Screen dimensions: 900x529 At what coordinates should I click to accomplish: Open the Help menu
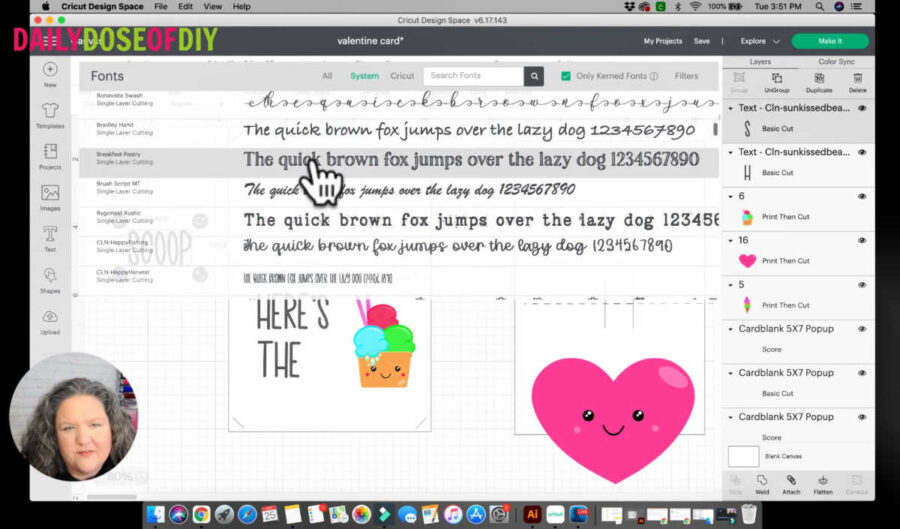[242, 6]
